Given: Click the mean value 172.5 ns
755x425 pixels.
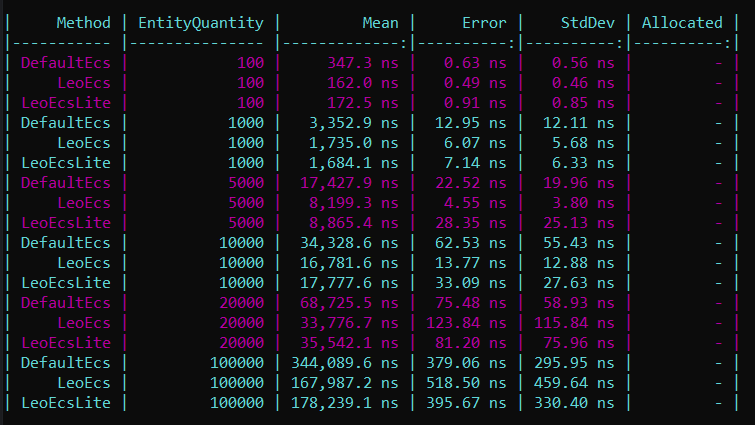Looking at the screenshot, I should pyautogui.click(x=363, y=103).
